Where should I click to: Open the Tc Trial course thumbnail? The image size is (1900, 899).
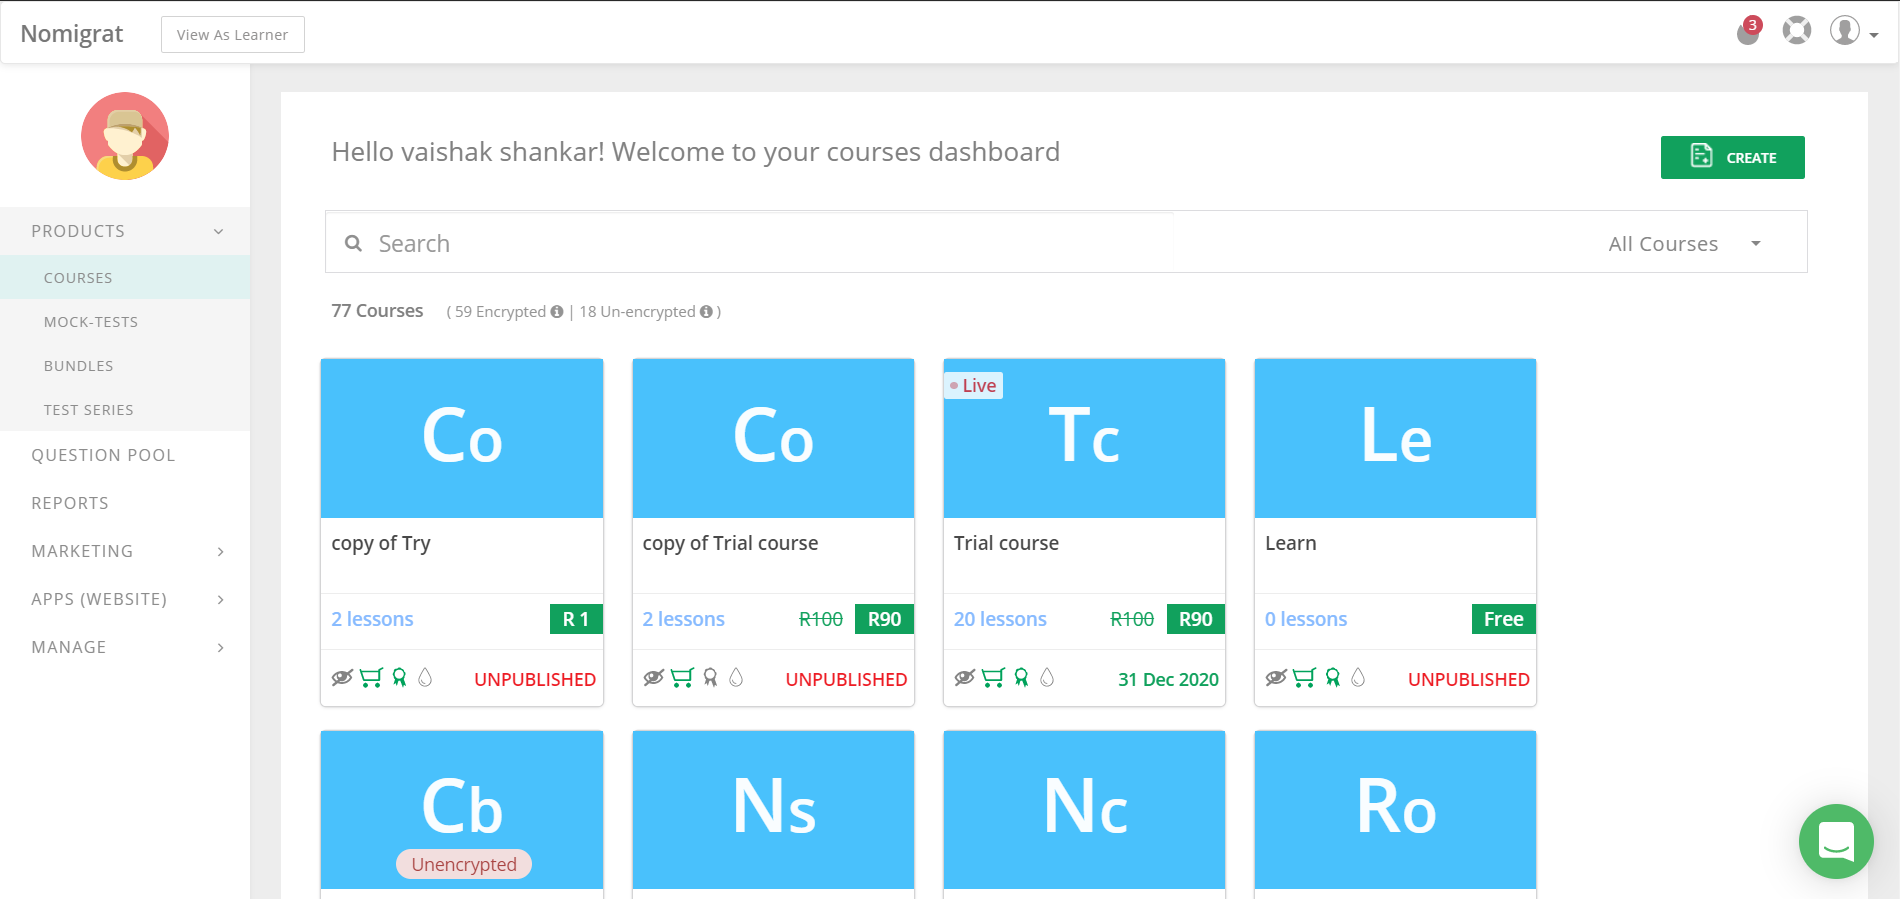pyautogui.click(x=1084, y=438)
